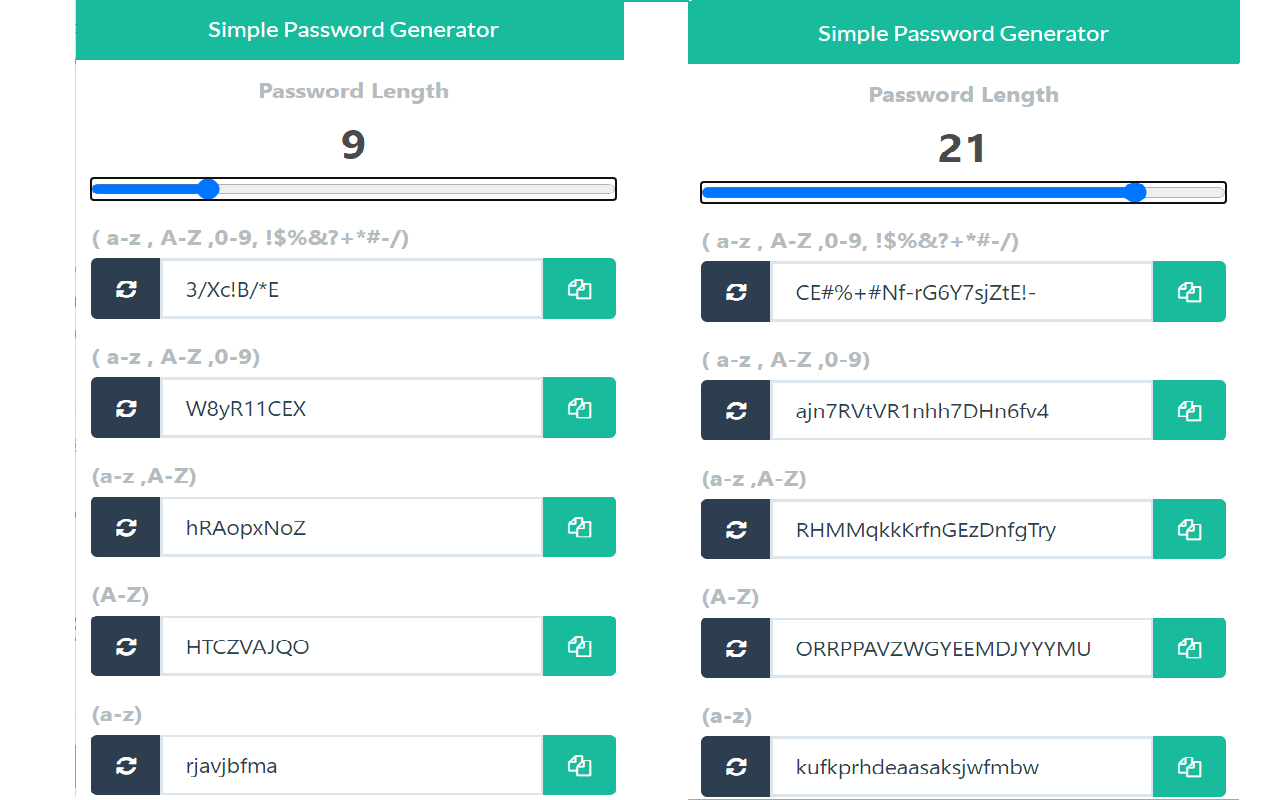This screenshot has width=1280, height=800.
Task: Refresh the hRAopxNoZ password
Action: coord(126,527)
